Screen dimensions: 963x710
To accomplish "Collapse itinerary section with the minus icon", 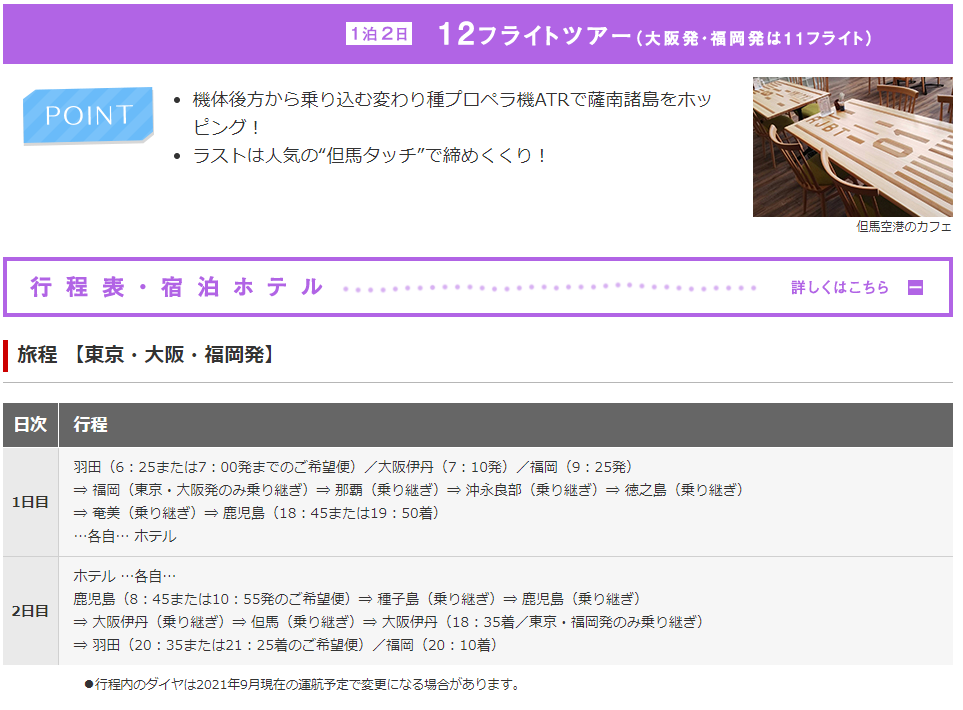I will tap(914, 288).
